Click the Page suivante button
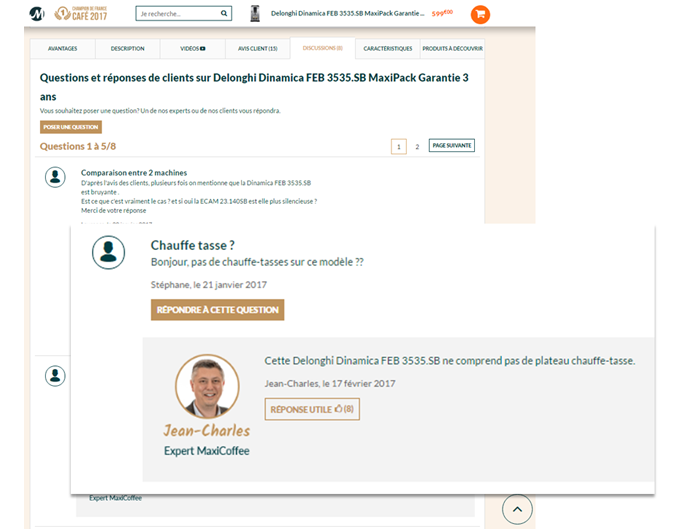This screenshot has height=532, width=673. click(x=452, y=146)
